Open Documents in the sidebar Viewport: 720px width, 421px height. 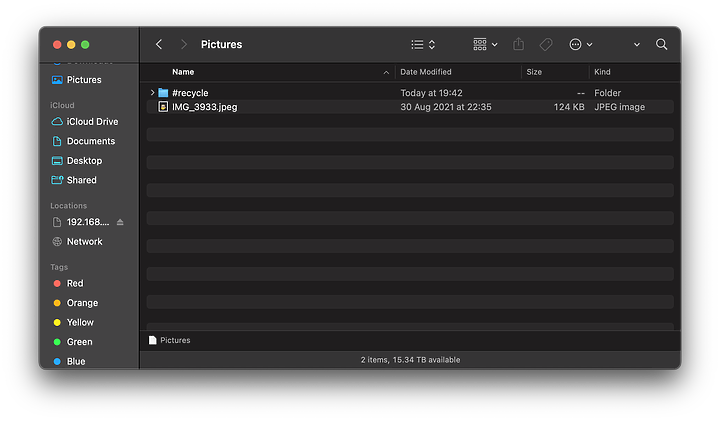coord(89,141)
